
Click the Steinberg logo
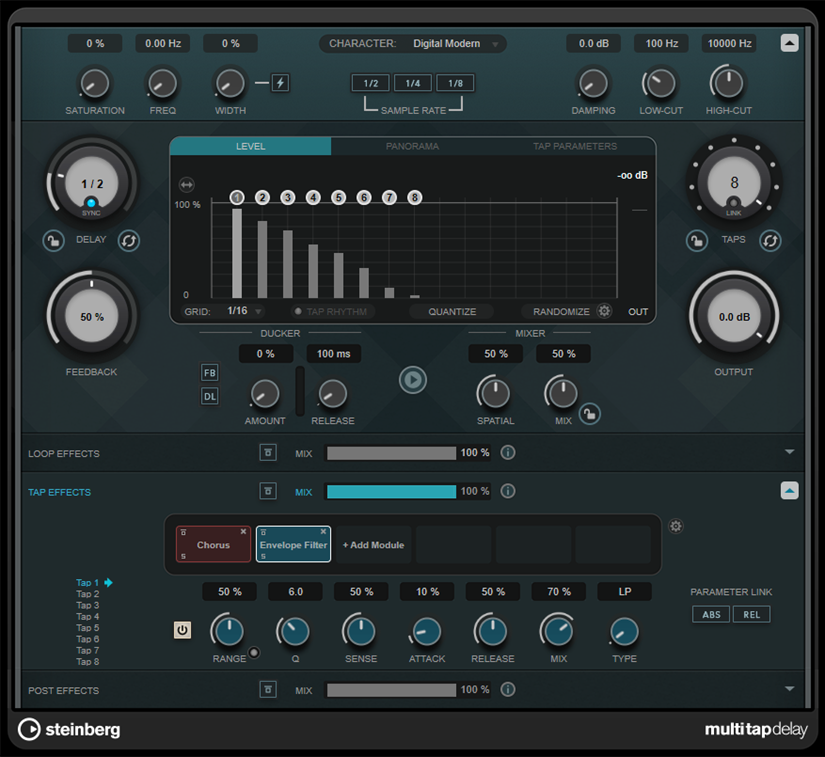click(x=69, y=730)
